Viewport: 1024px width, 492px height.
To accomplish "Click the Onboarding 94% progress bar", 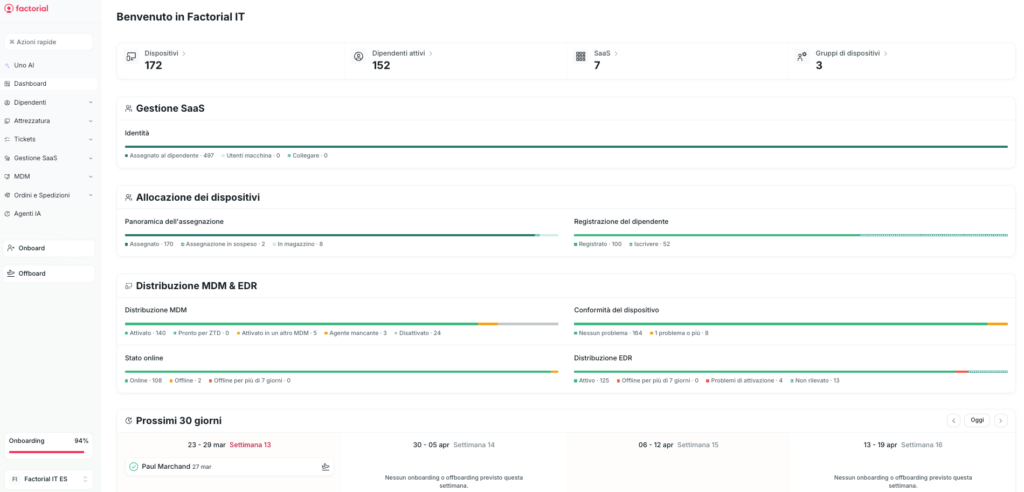I will pyautogui.click(x=49, y=451).
